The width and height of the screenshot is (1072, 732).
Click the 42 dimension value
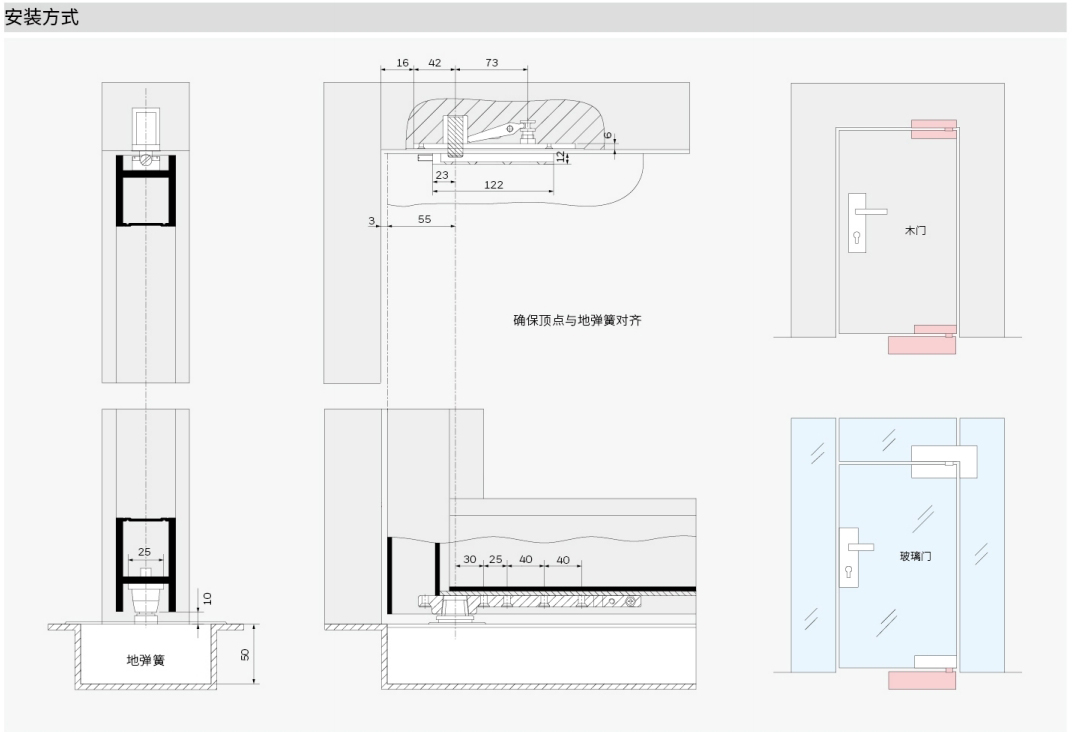435,62
